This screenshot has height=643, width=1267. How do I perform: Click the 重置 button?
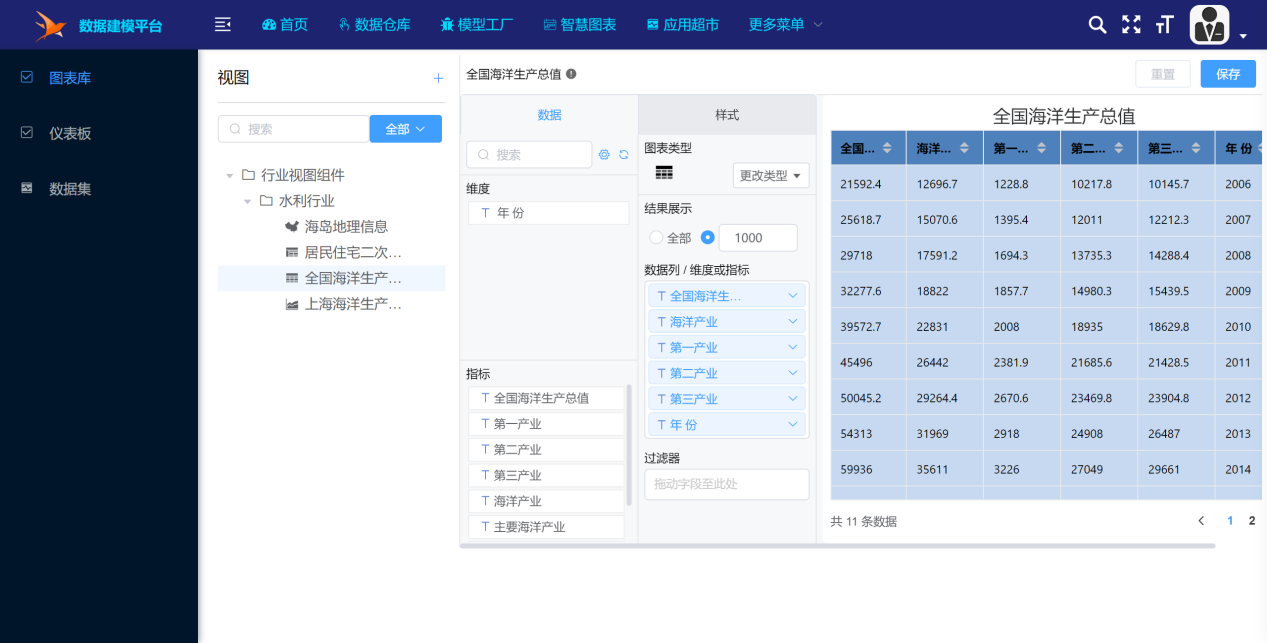click(x=1162, y=74)
